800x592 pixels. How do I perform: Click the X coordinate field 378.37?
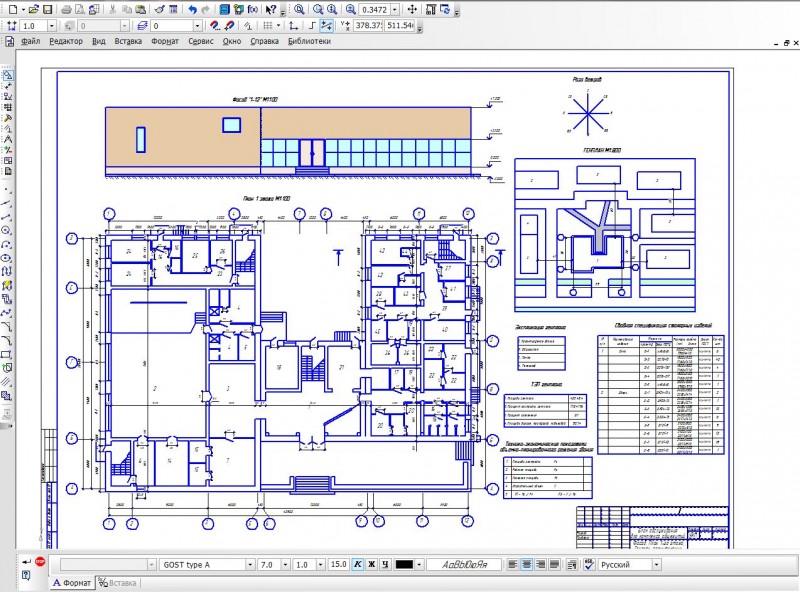pyautogui.click(x=367, y=25)
